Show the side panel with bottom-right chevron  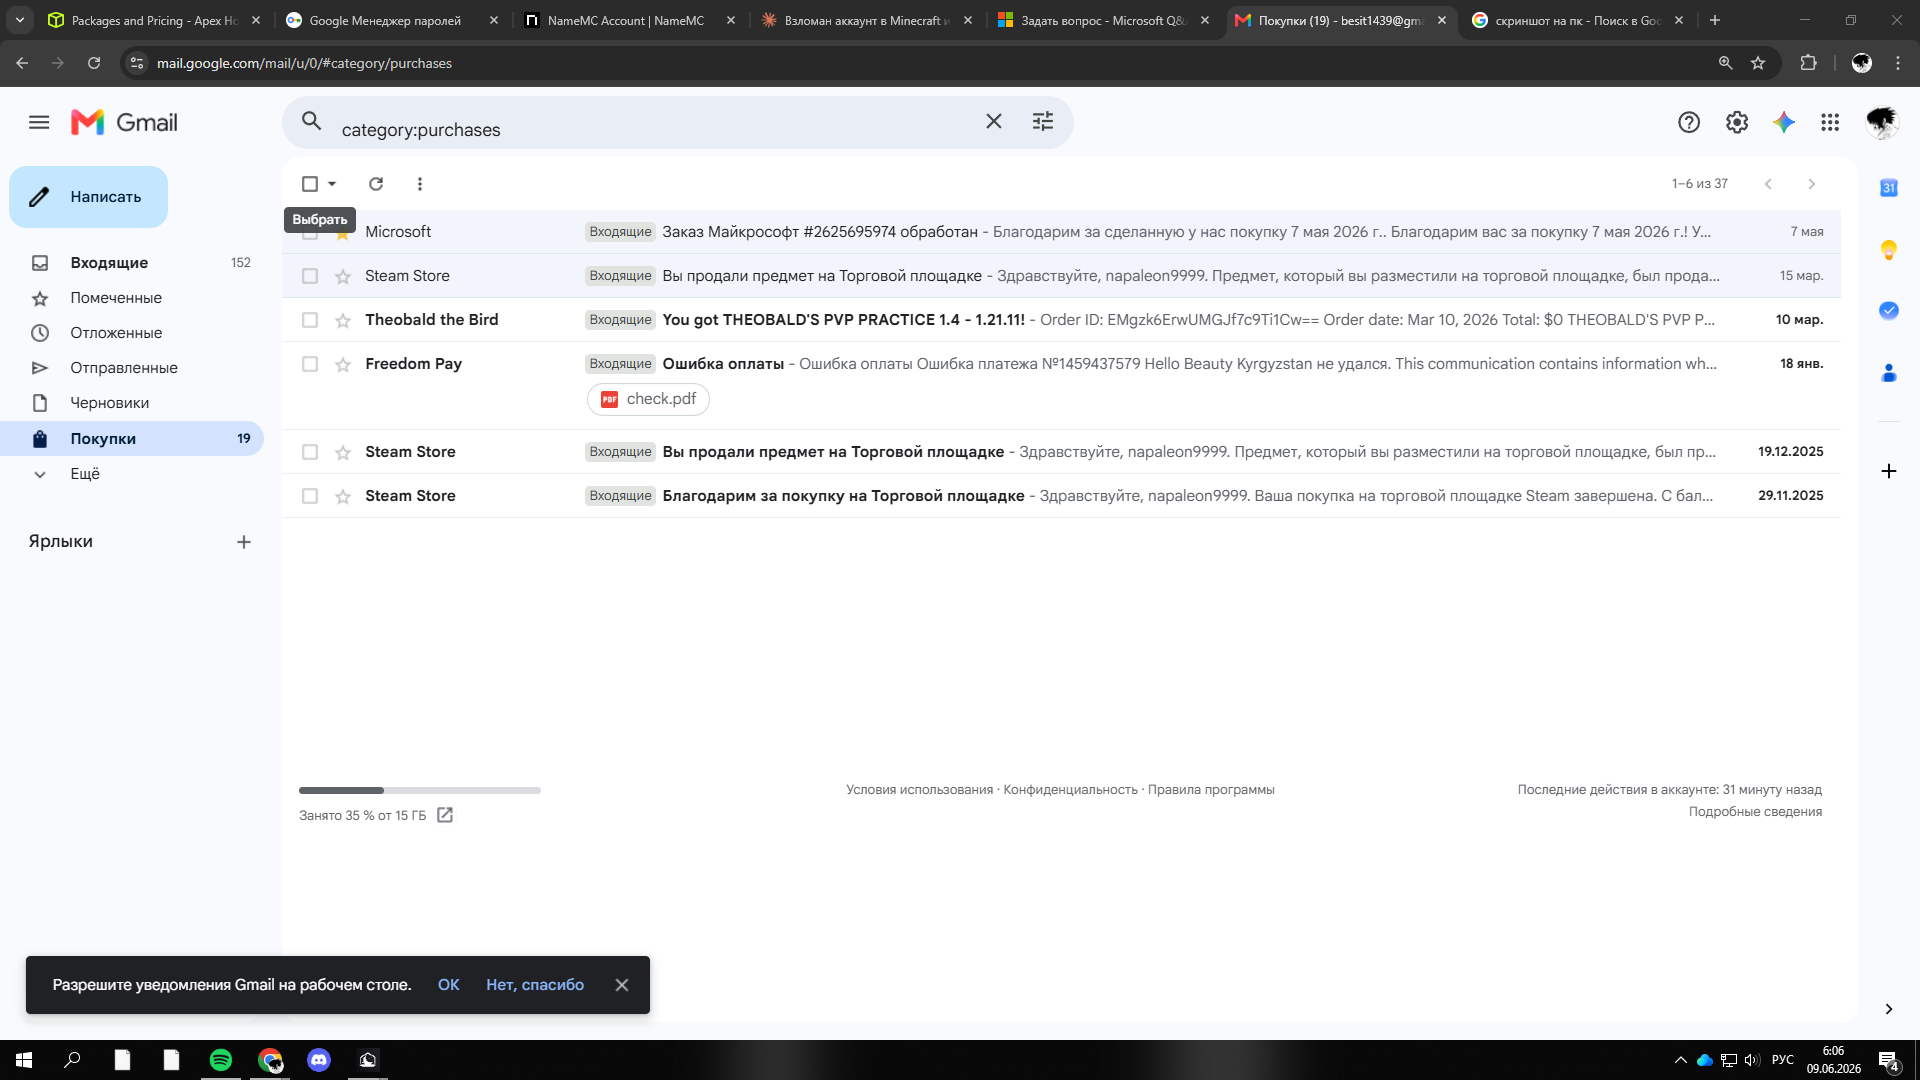coord(1889,1009)
